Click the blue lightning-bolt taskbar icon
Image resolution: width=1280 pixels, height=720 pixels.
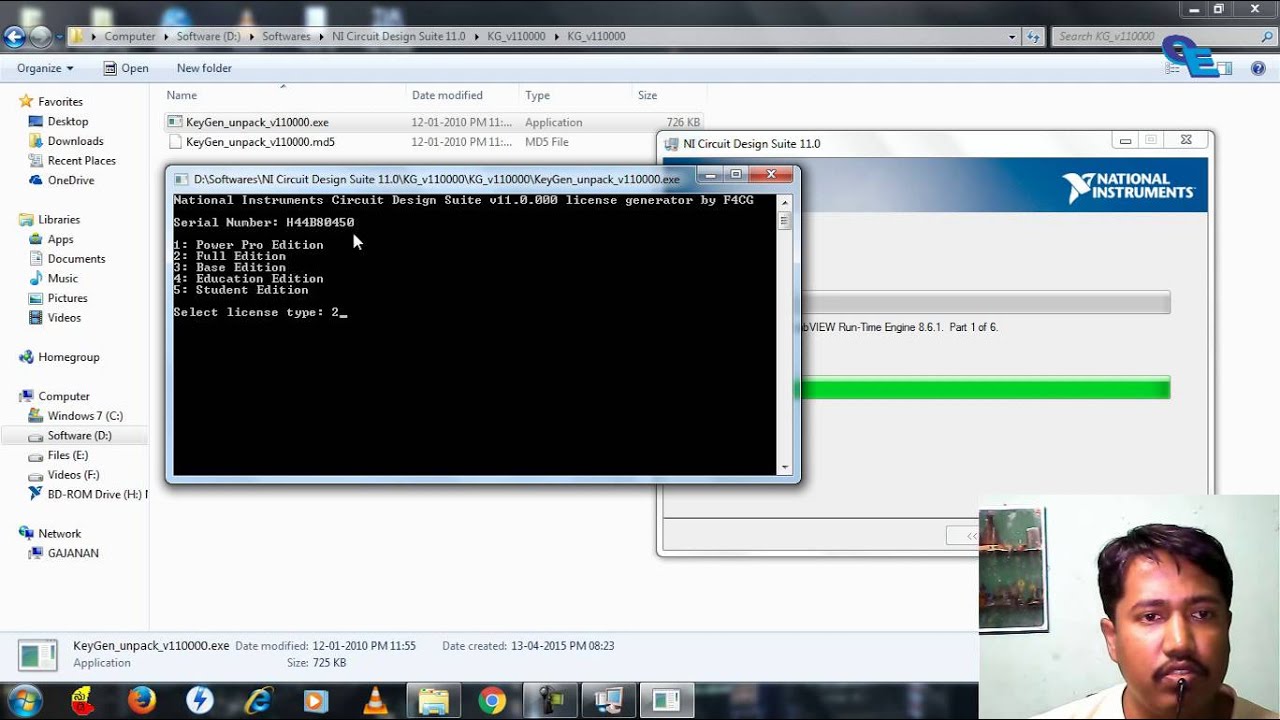pyautogui.click(x=200, y=701)
